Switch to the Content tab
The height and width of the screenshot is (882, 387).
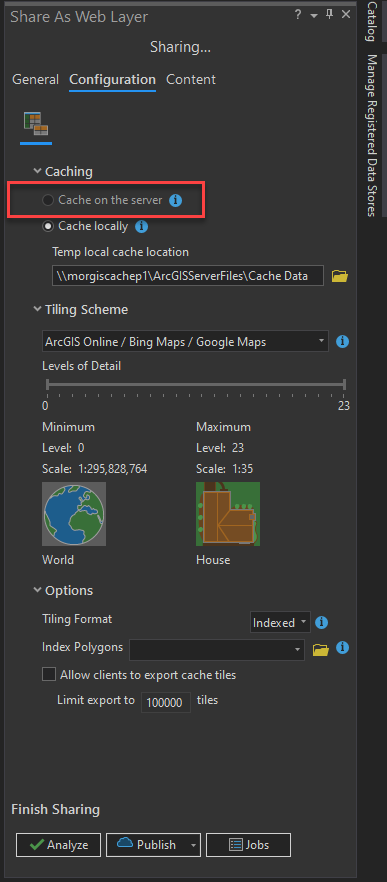191,79
